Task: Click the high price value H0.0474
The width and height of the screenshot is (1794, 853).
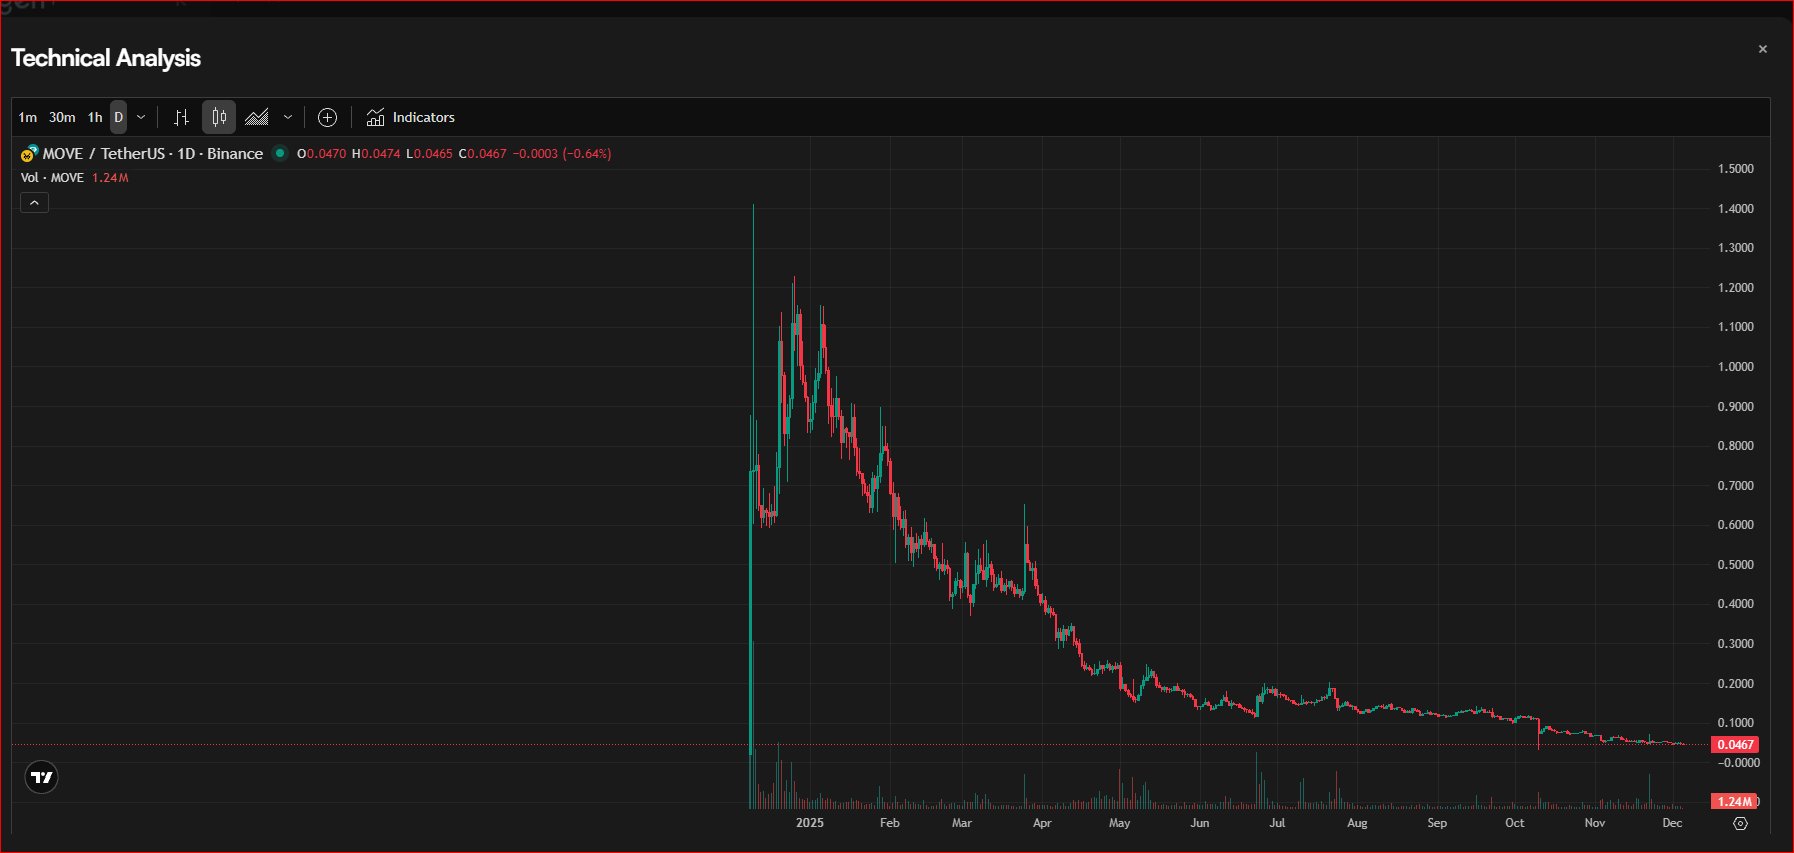Action: pos(376,154)
